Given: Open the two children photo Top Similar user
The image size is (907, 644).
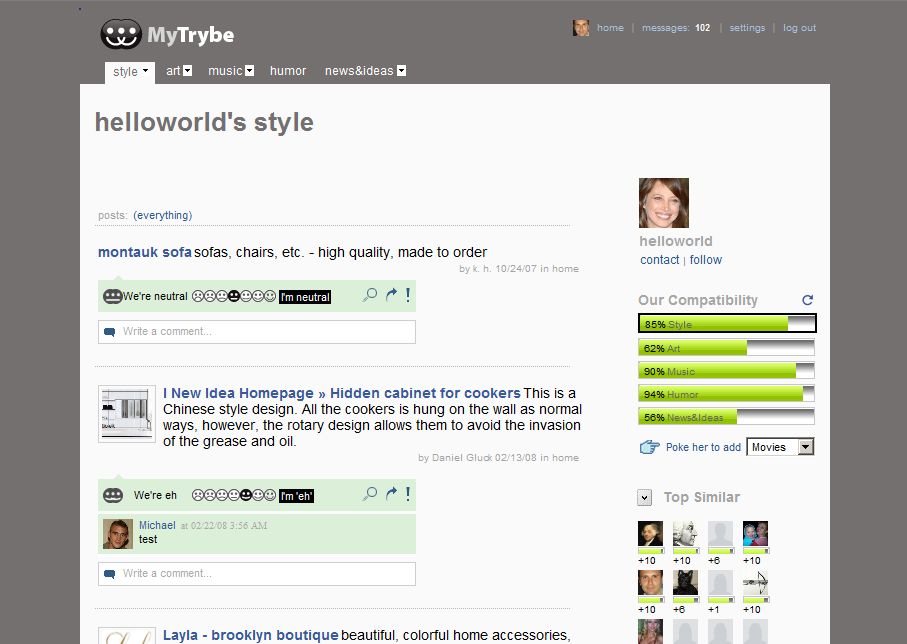Looking at the screenshot, I should 755,533.
